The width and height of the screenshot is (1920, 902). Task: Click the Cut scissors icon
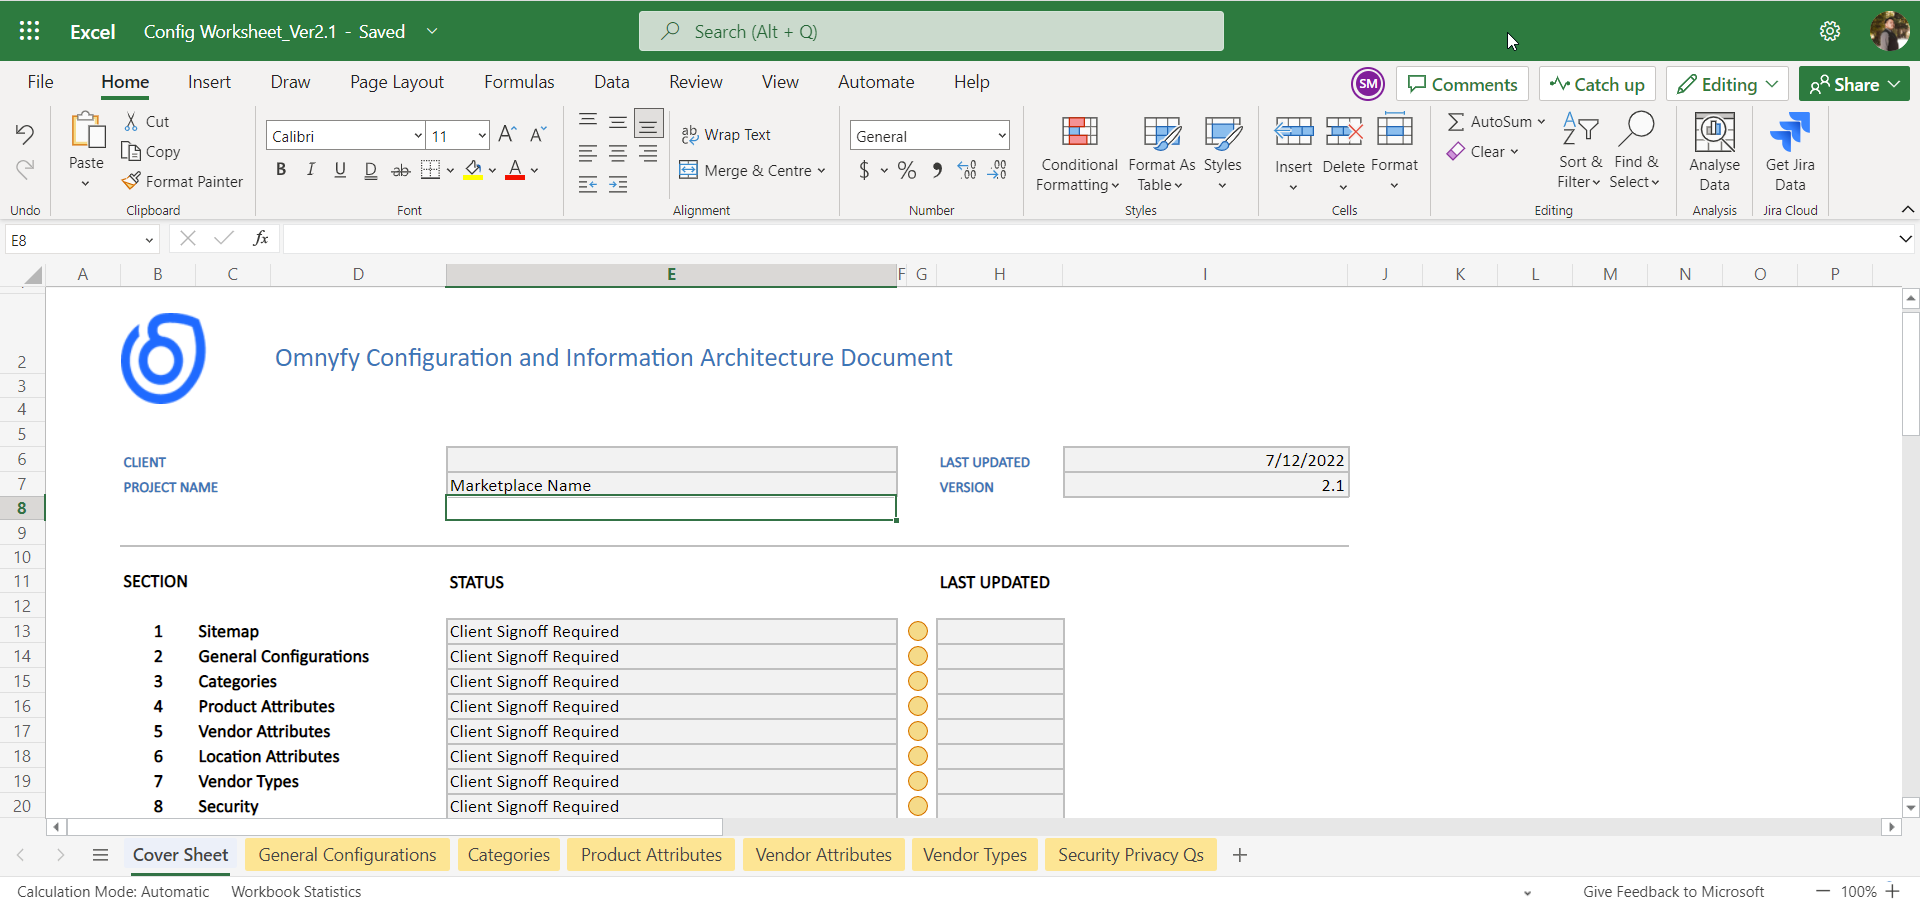131,121
